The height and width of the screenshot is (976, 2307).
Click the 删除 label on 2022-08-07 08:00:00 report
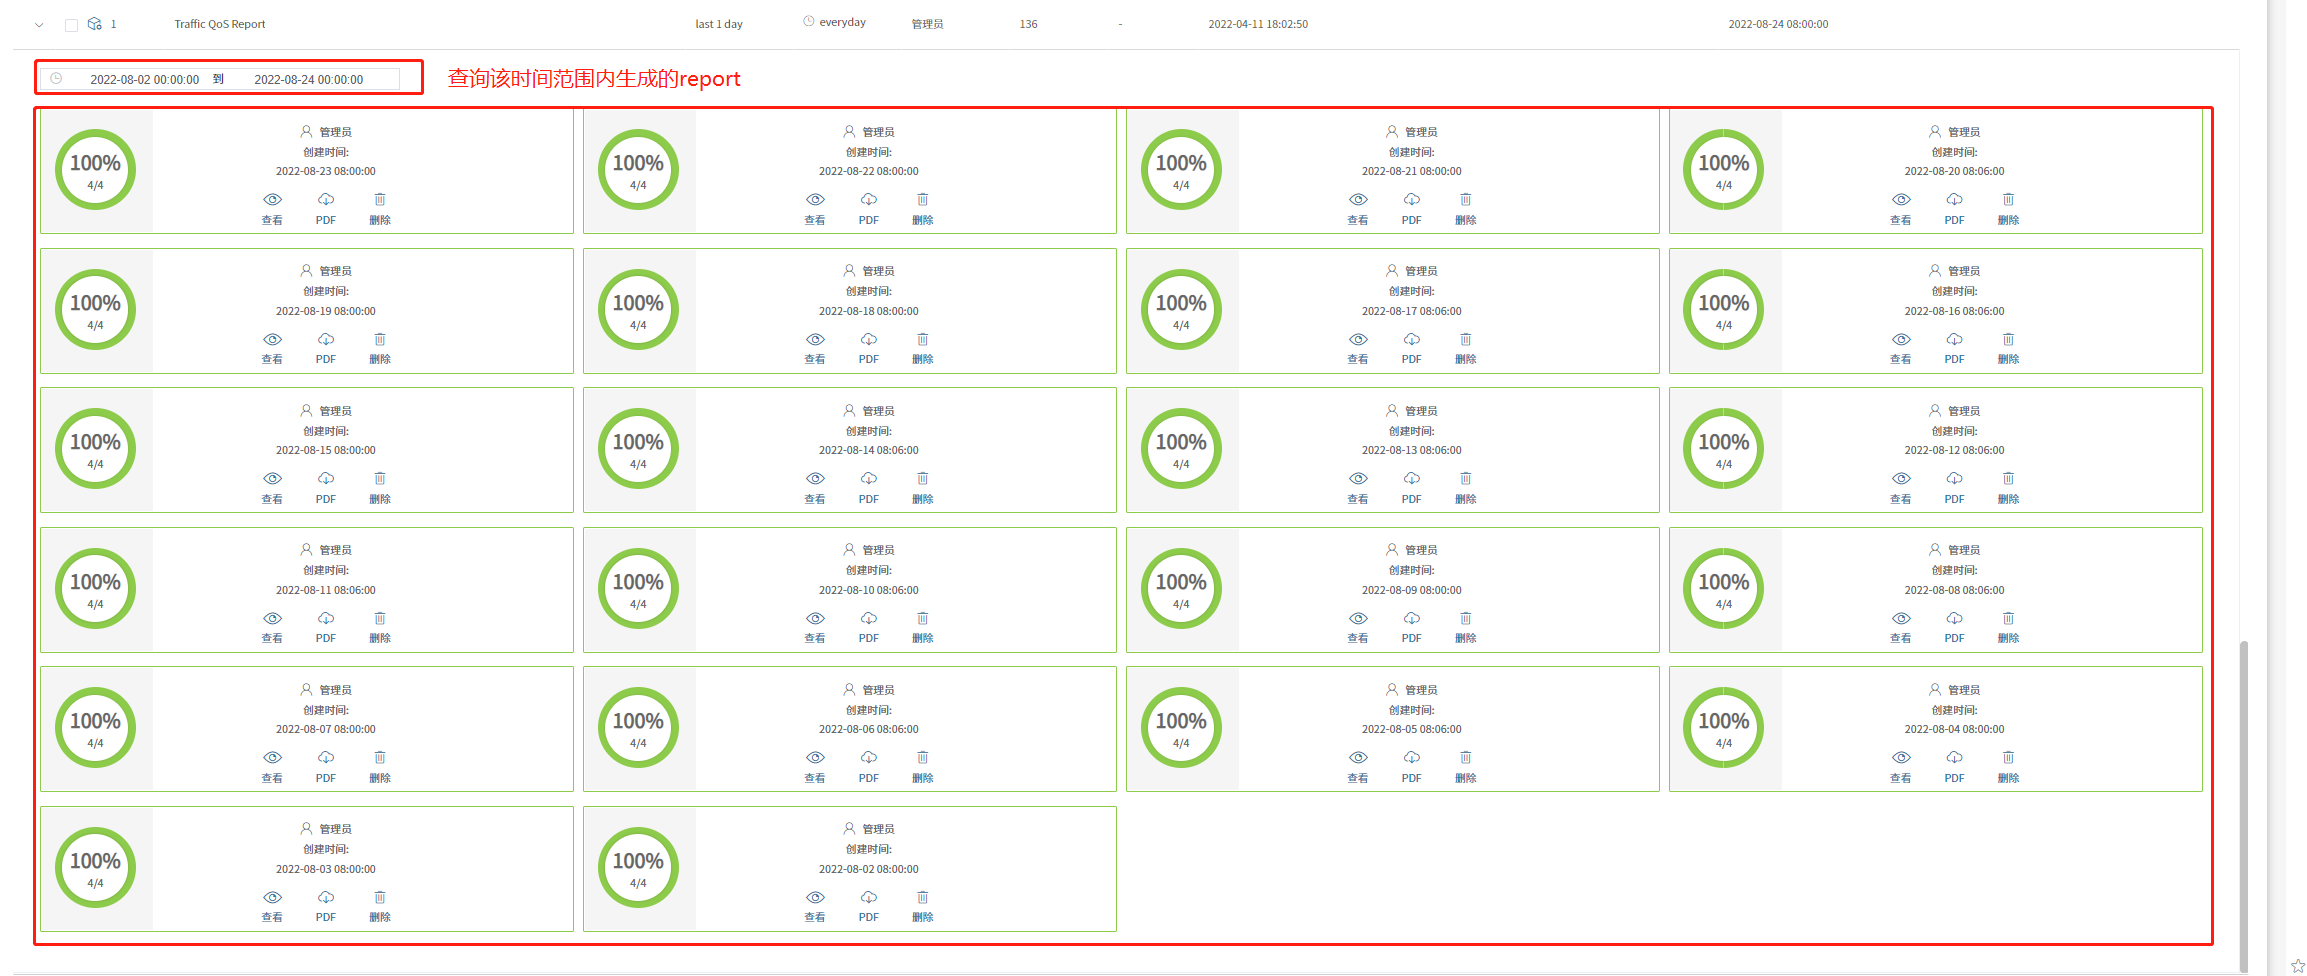380,778
